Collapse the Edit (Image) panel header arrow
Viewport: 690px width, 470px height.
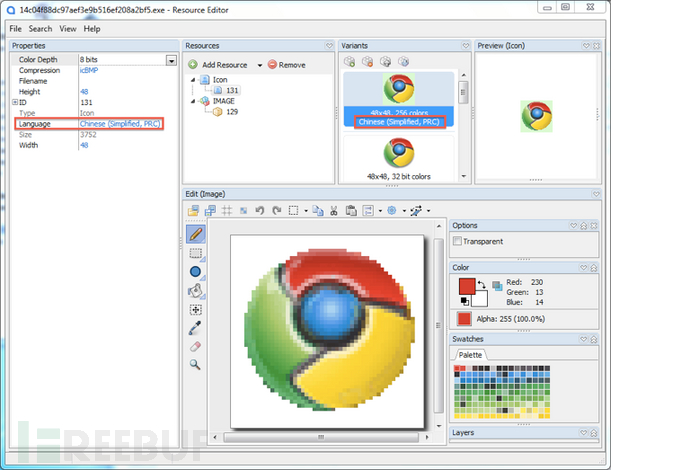(x=596, y=194)
